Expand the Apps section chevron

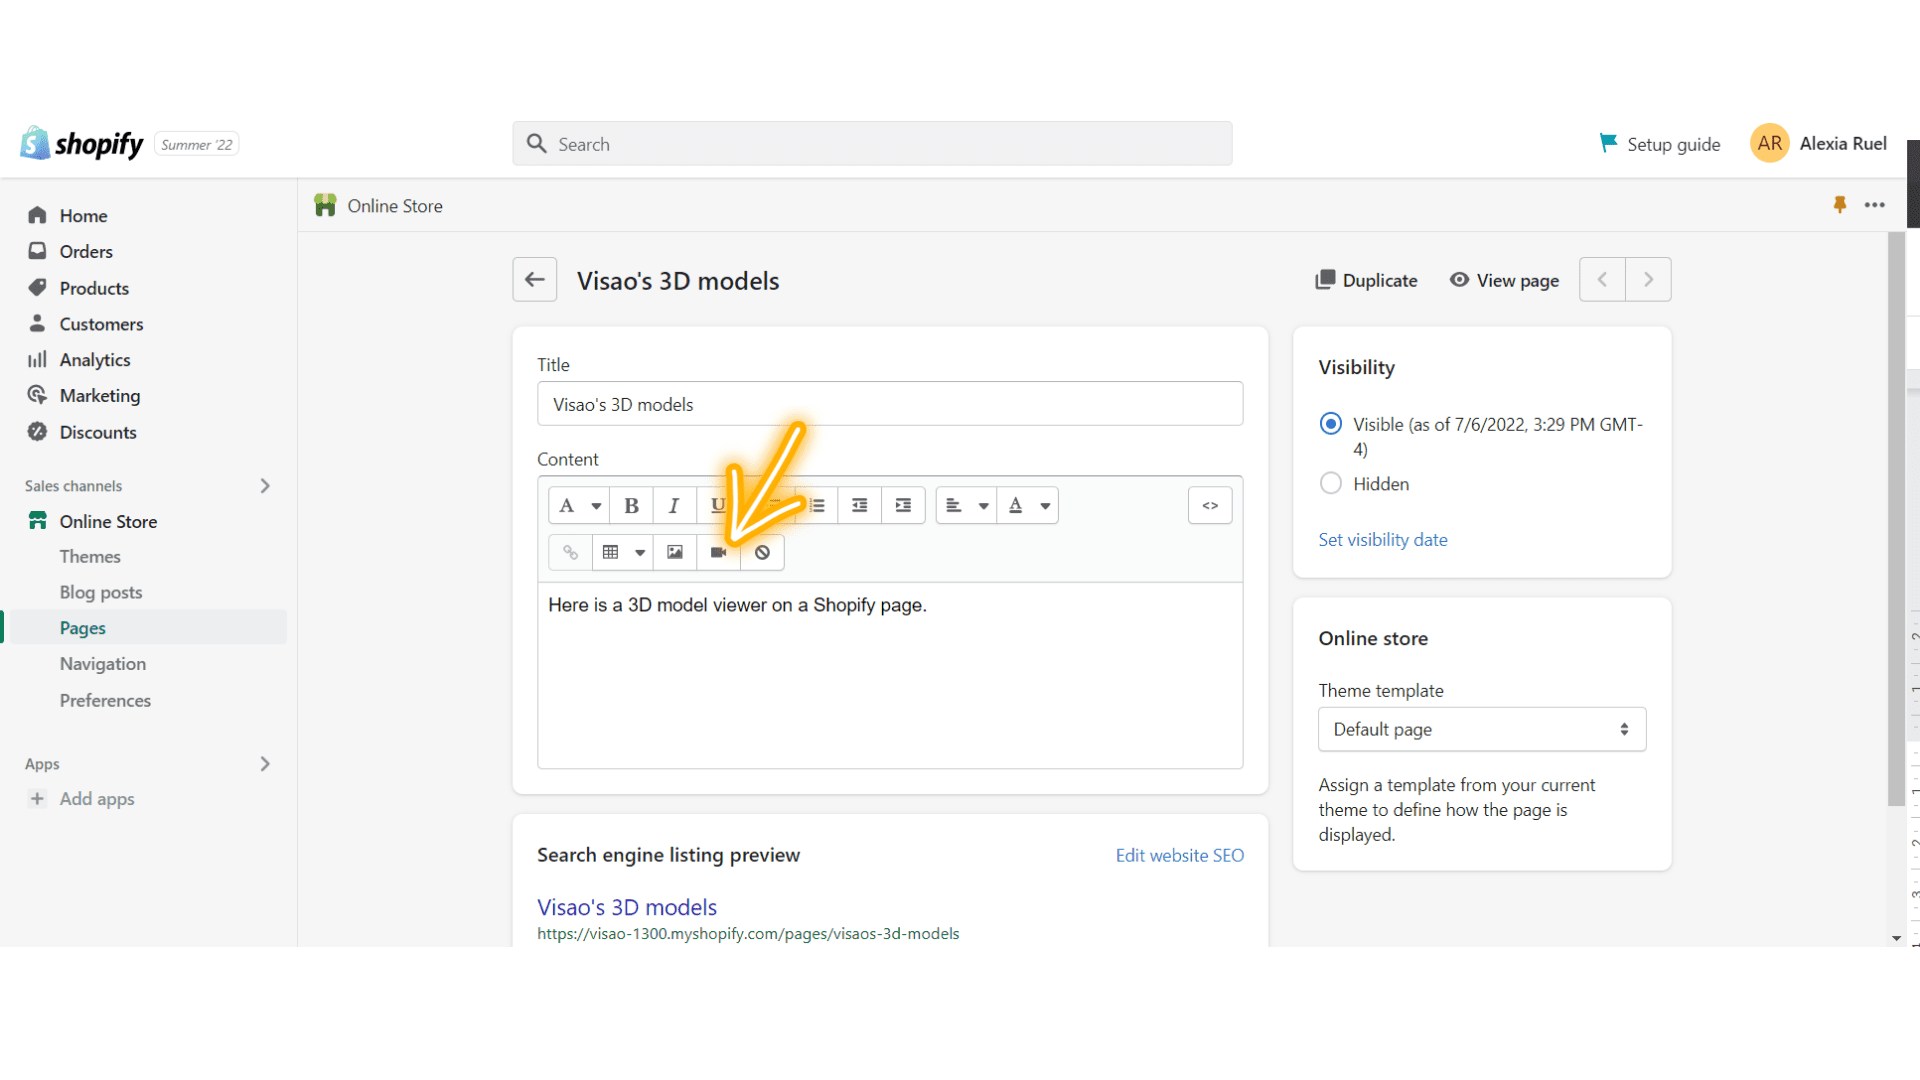[265, 764]
